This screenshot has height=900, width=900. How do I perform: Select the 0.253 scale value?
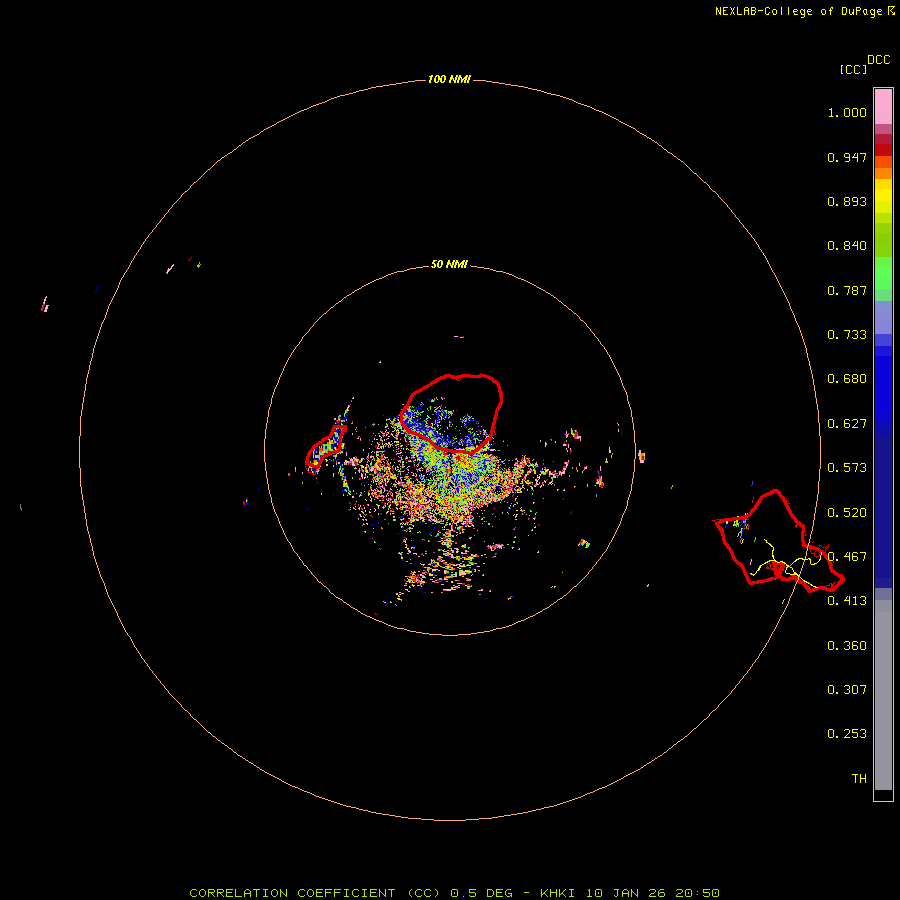[x=847, y=734]
